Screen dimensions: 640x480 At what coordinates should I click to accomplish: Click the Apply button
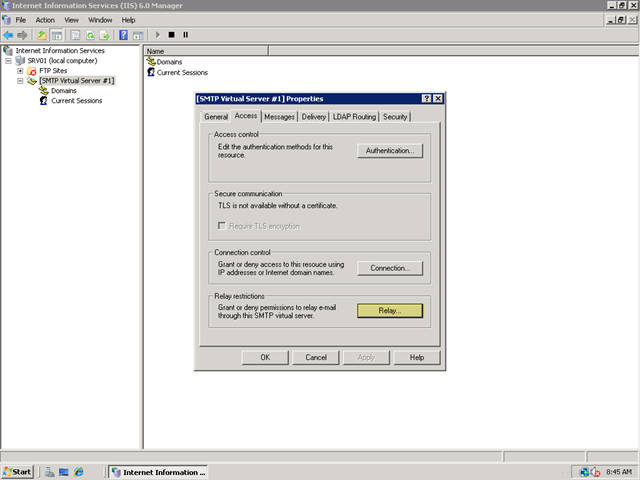click(366, 358)
